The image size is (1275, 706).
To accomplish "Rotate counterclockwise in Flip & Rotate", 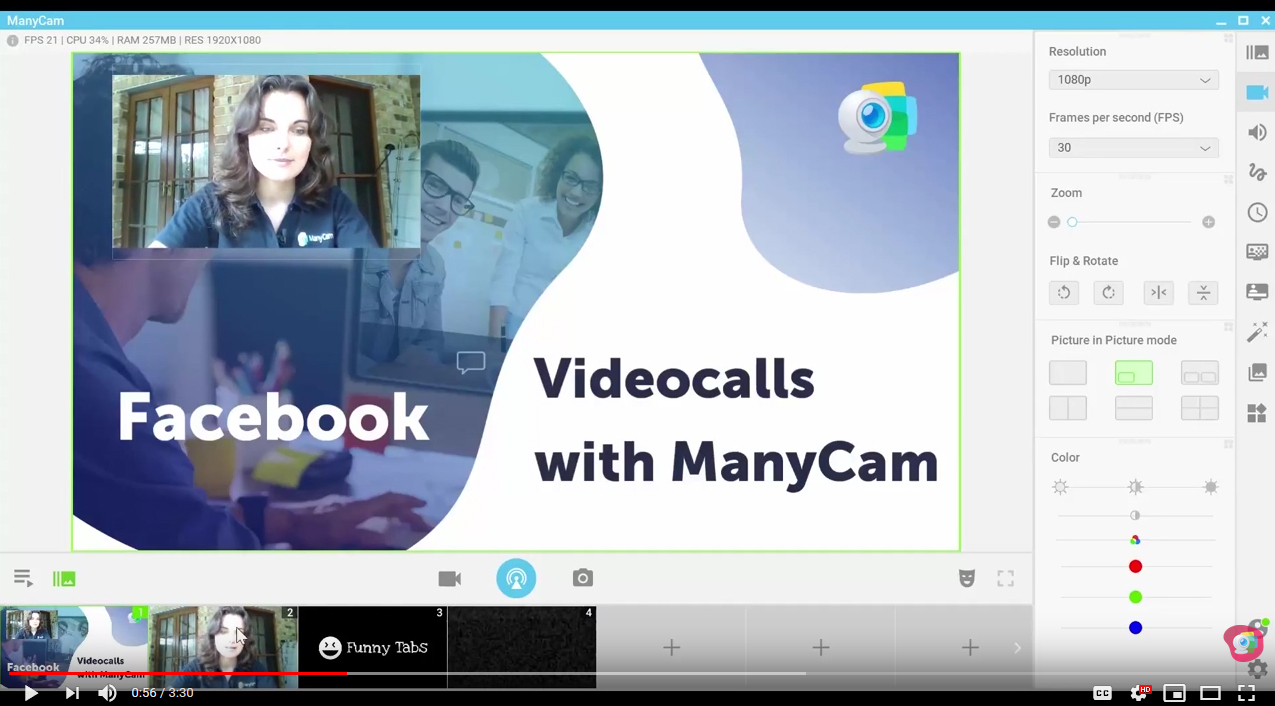I will 1064,292.
